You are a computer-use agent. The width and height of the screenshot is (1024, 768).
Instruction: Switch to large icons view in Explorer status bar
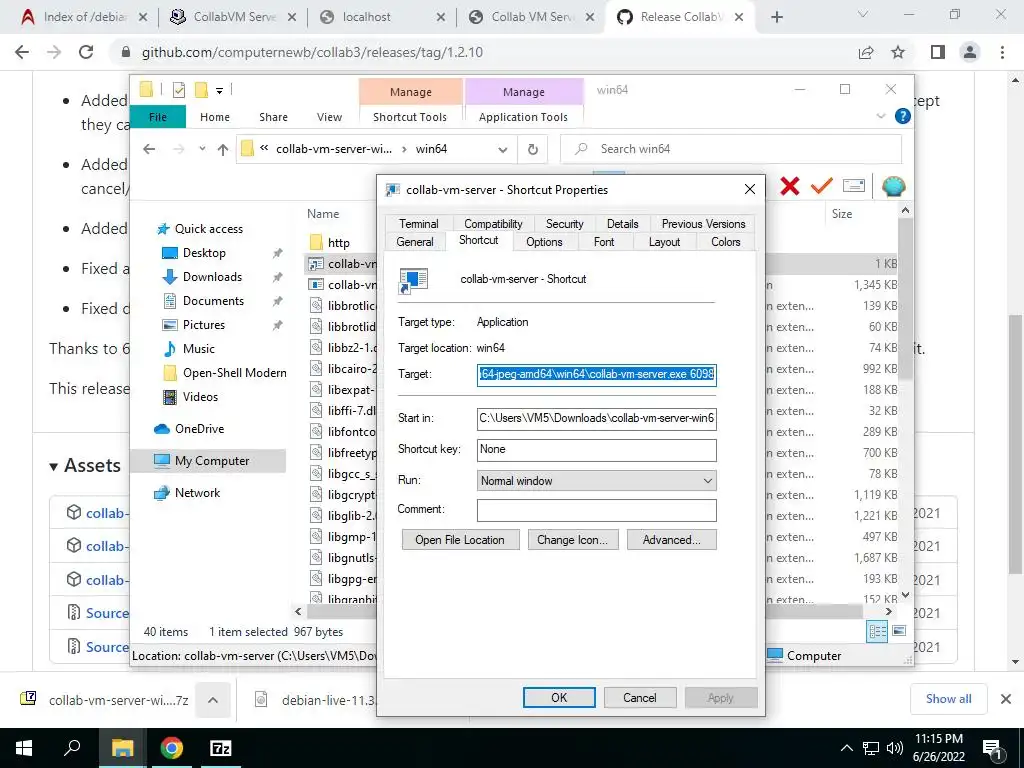[899, 631]
